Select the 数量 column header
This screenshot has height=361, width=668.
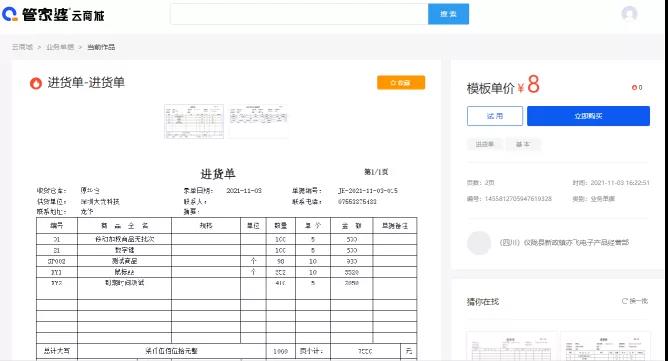tap(280, 225)
